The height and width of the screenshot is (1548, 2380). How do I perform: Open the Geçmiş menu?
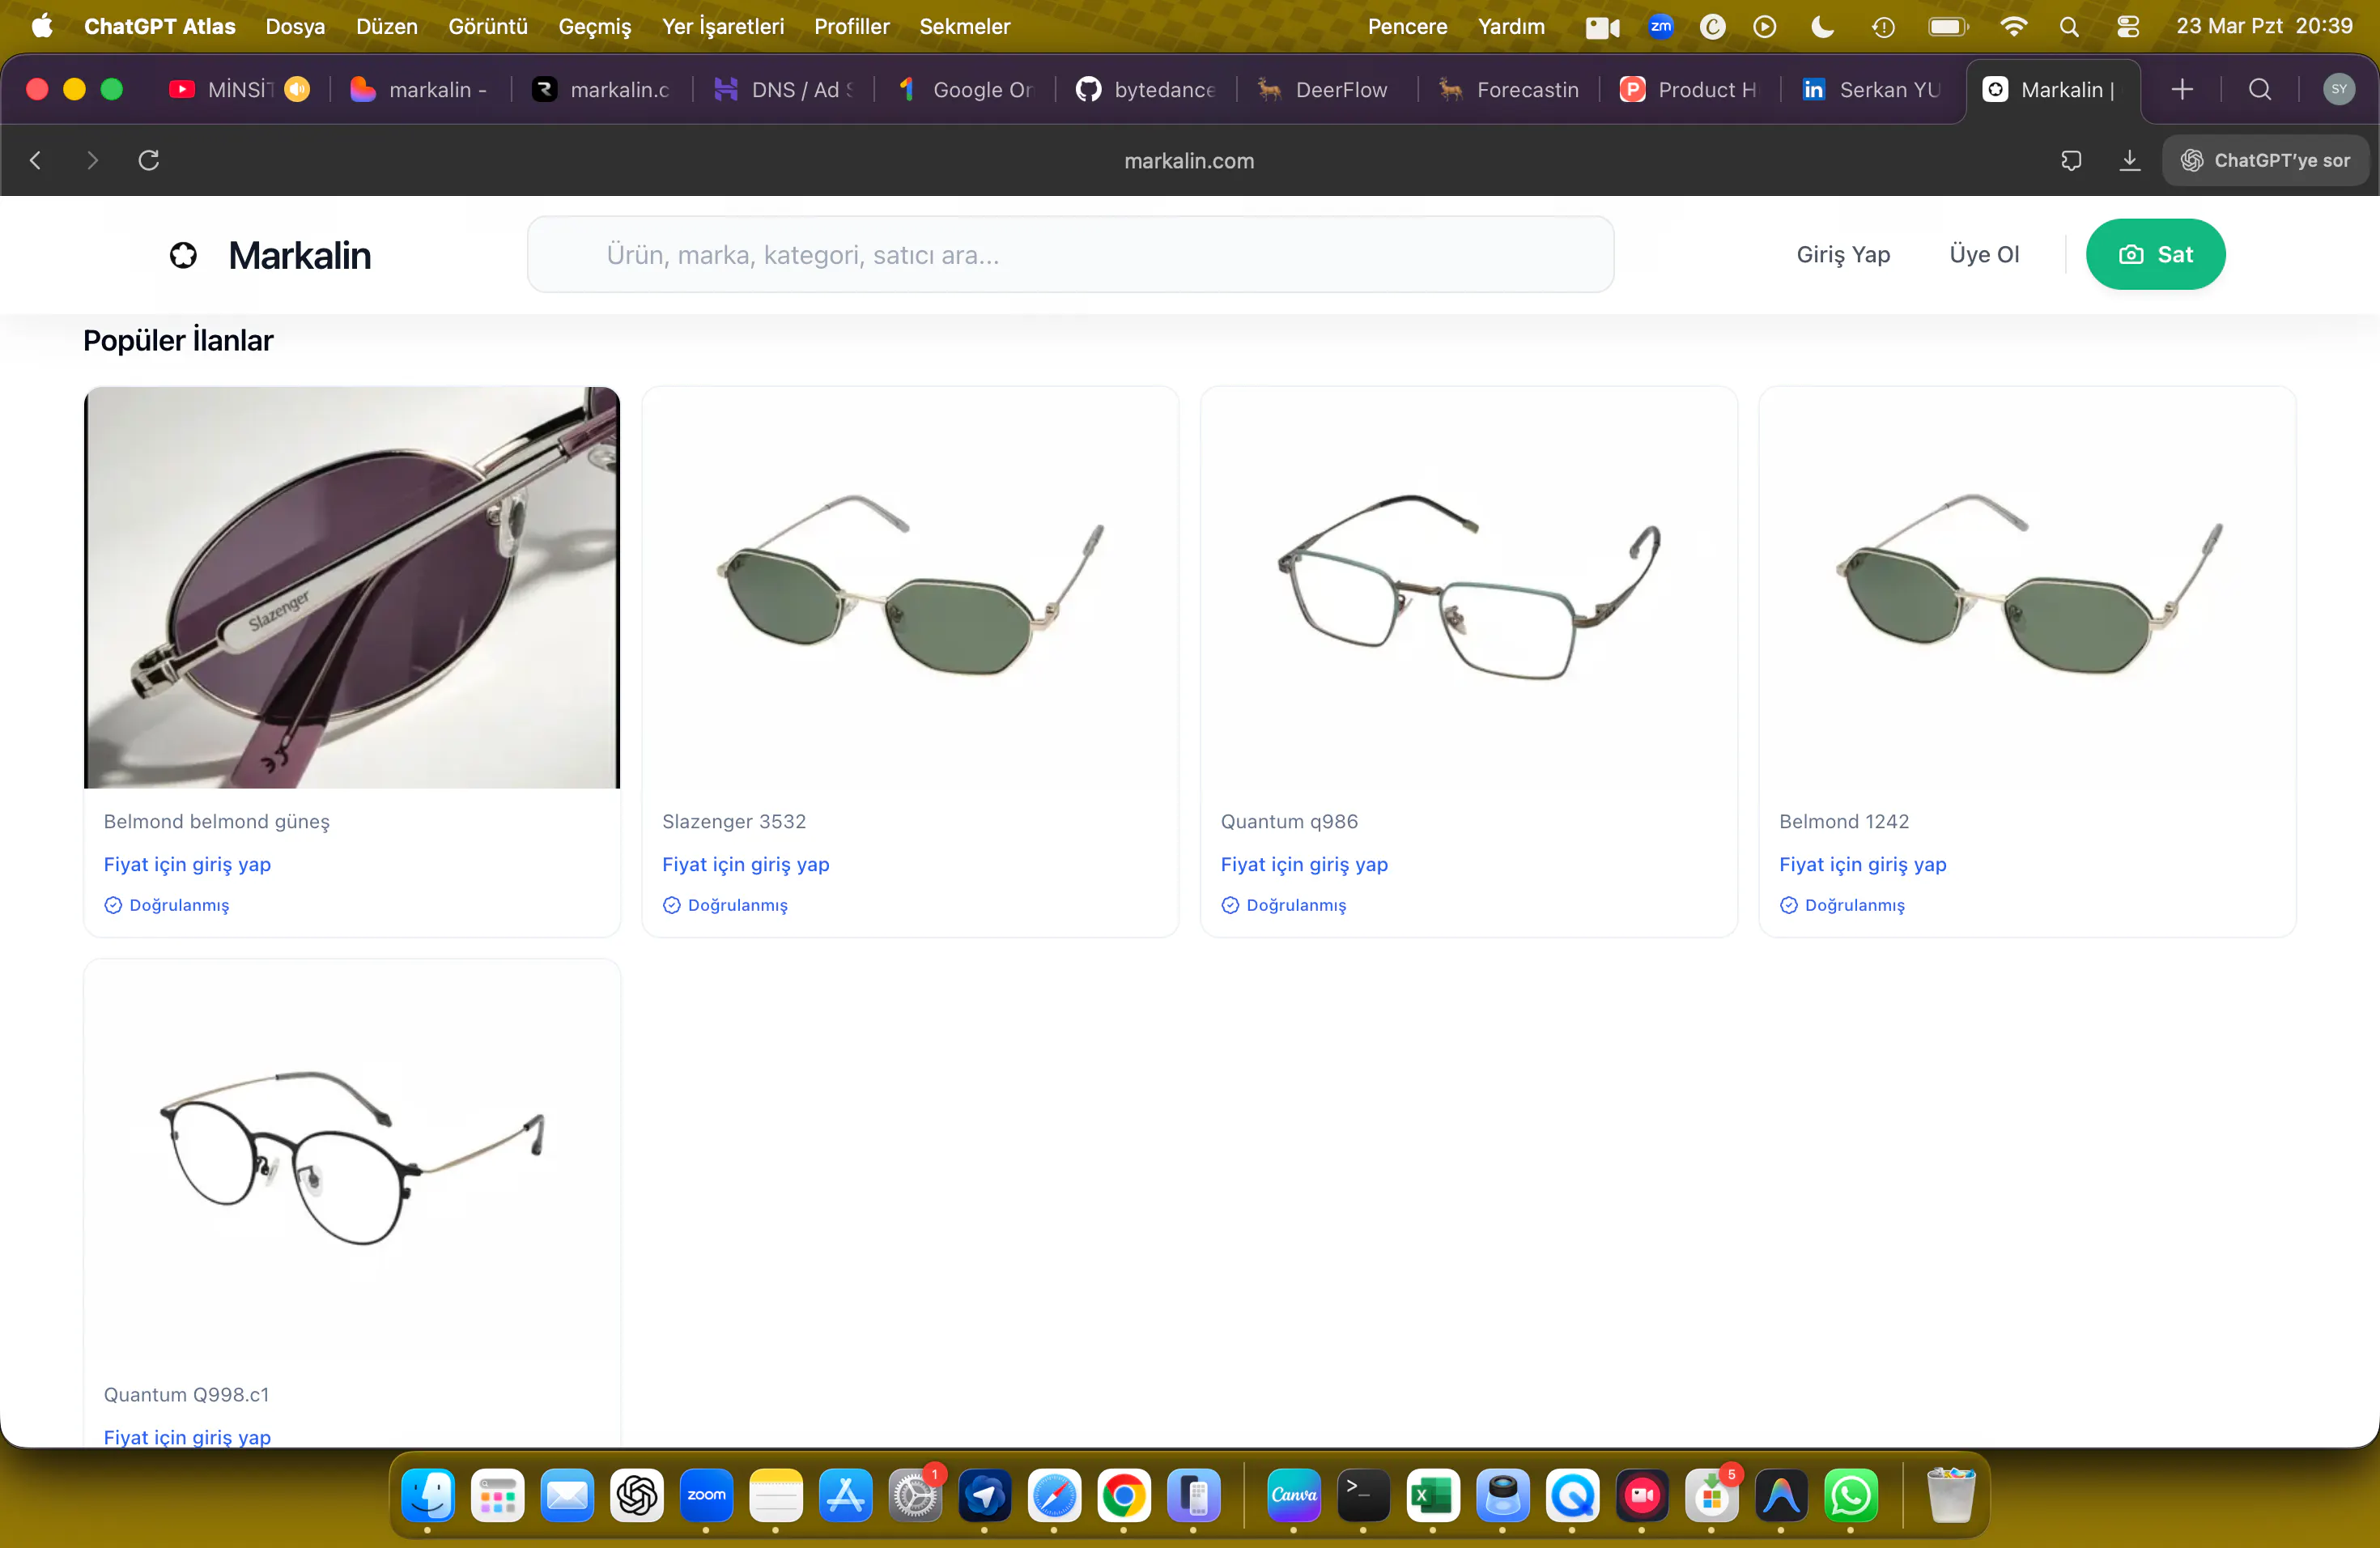tap(595, 26)
